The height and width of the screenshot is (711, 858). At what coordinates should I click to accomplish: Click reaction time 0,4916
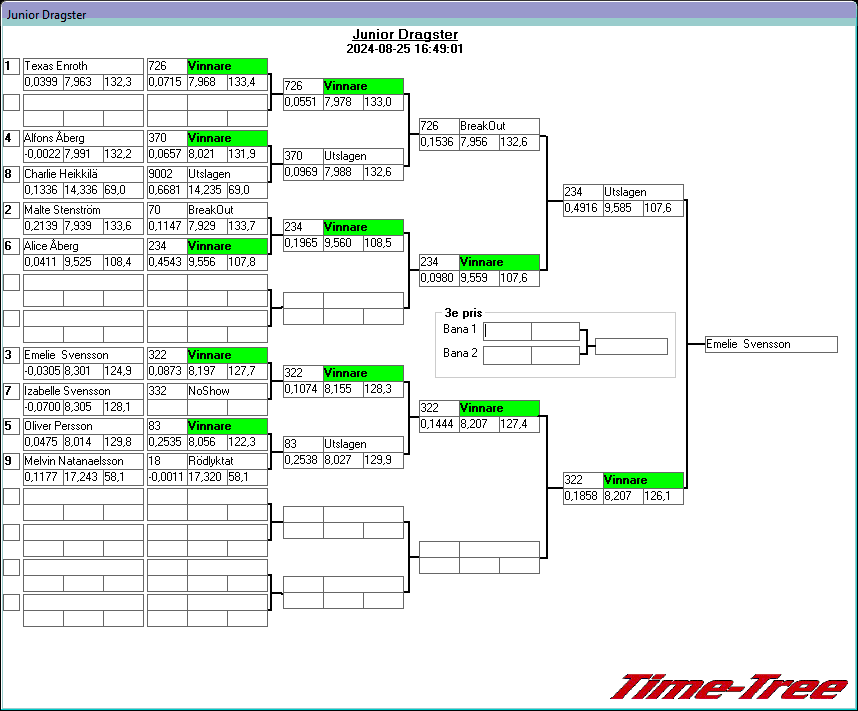click(583, 209)
